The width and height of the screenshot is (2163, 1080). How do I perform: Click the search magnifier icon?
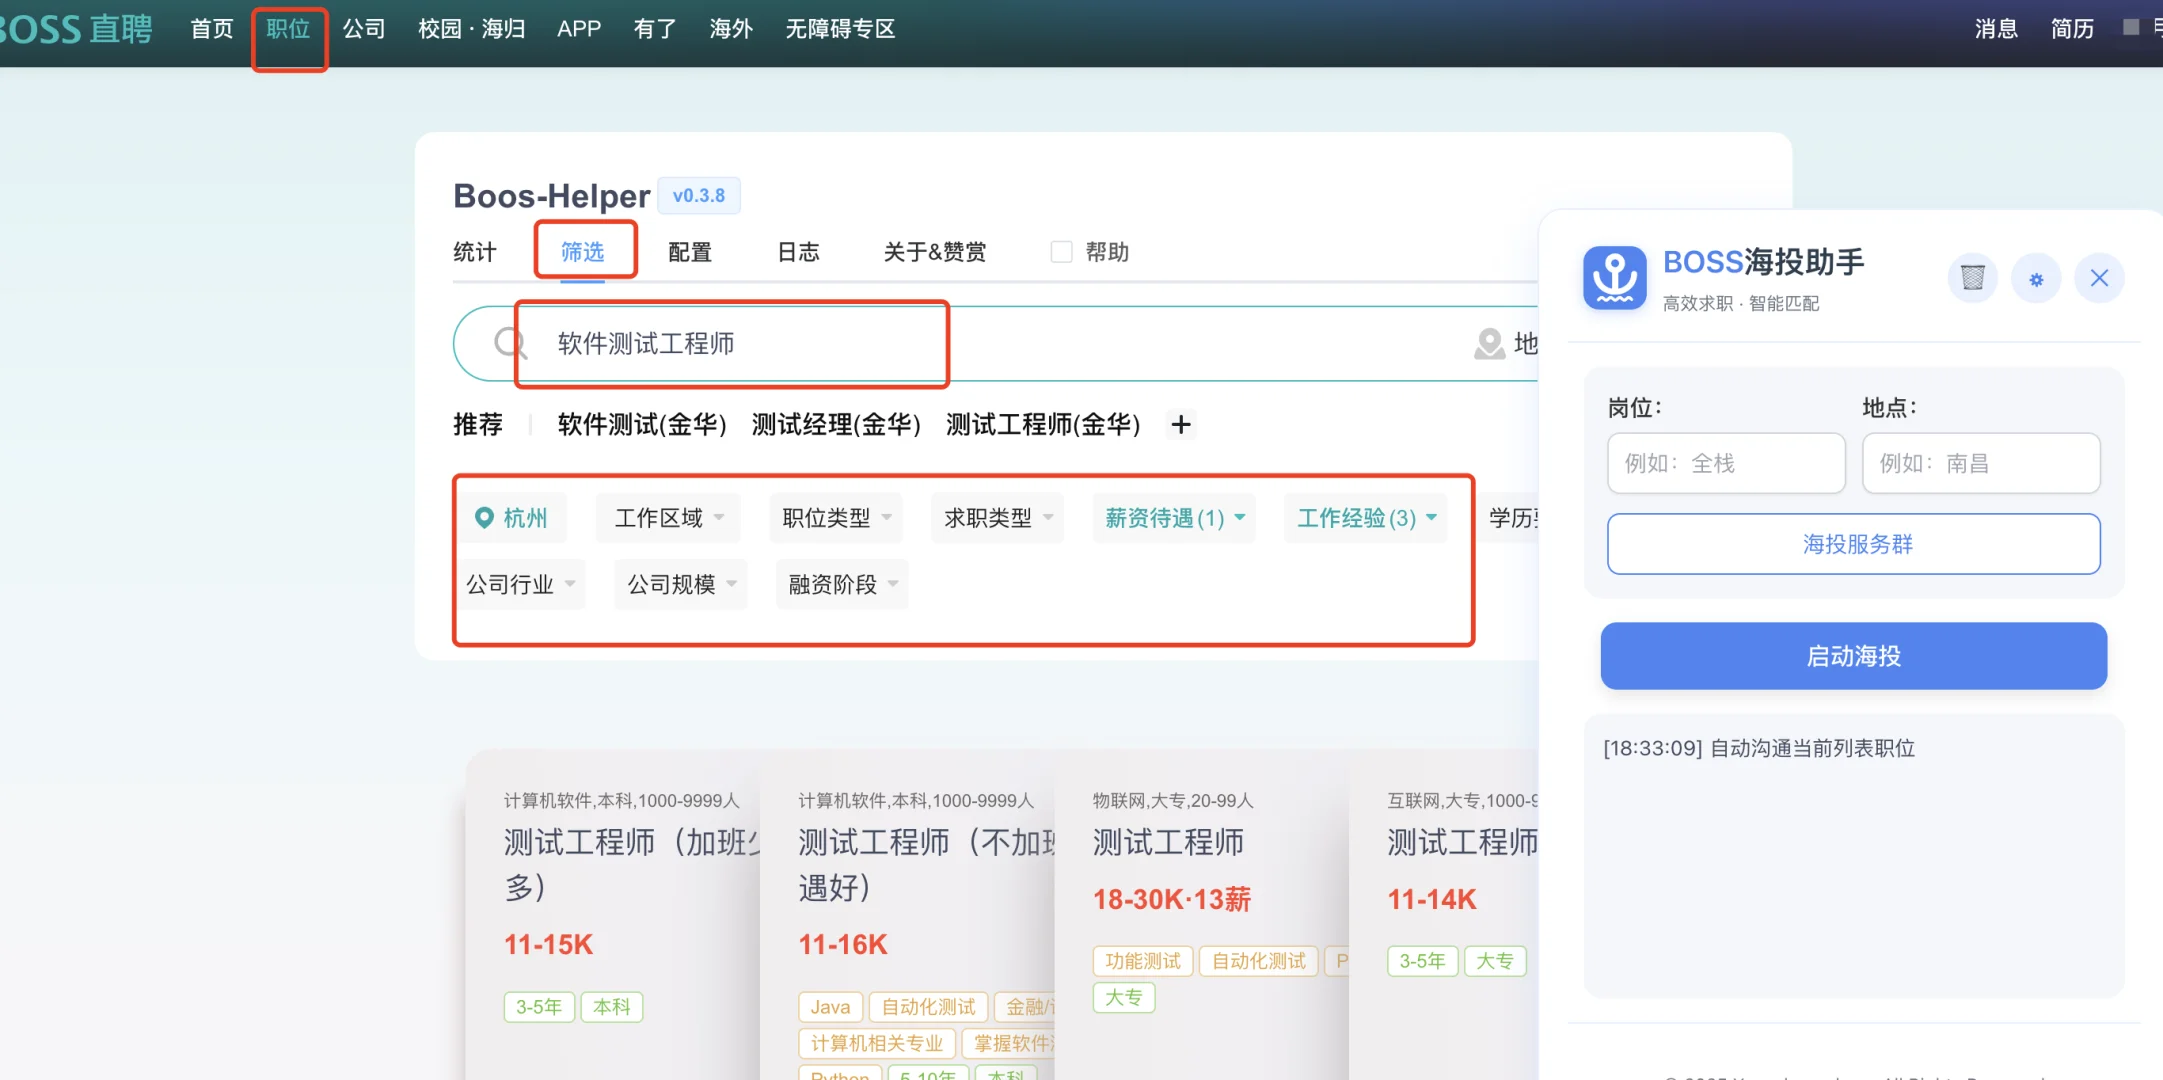click(x=510, y=344)
